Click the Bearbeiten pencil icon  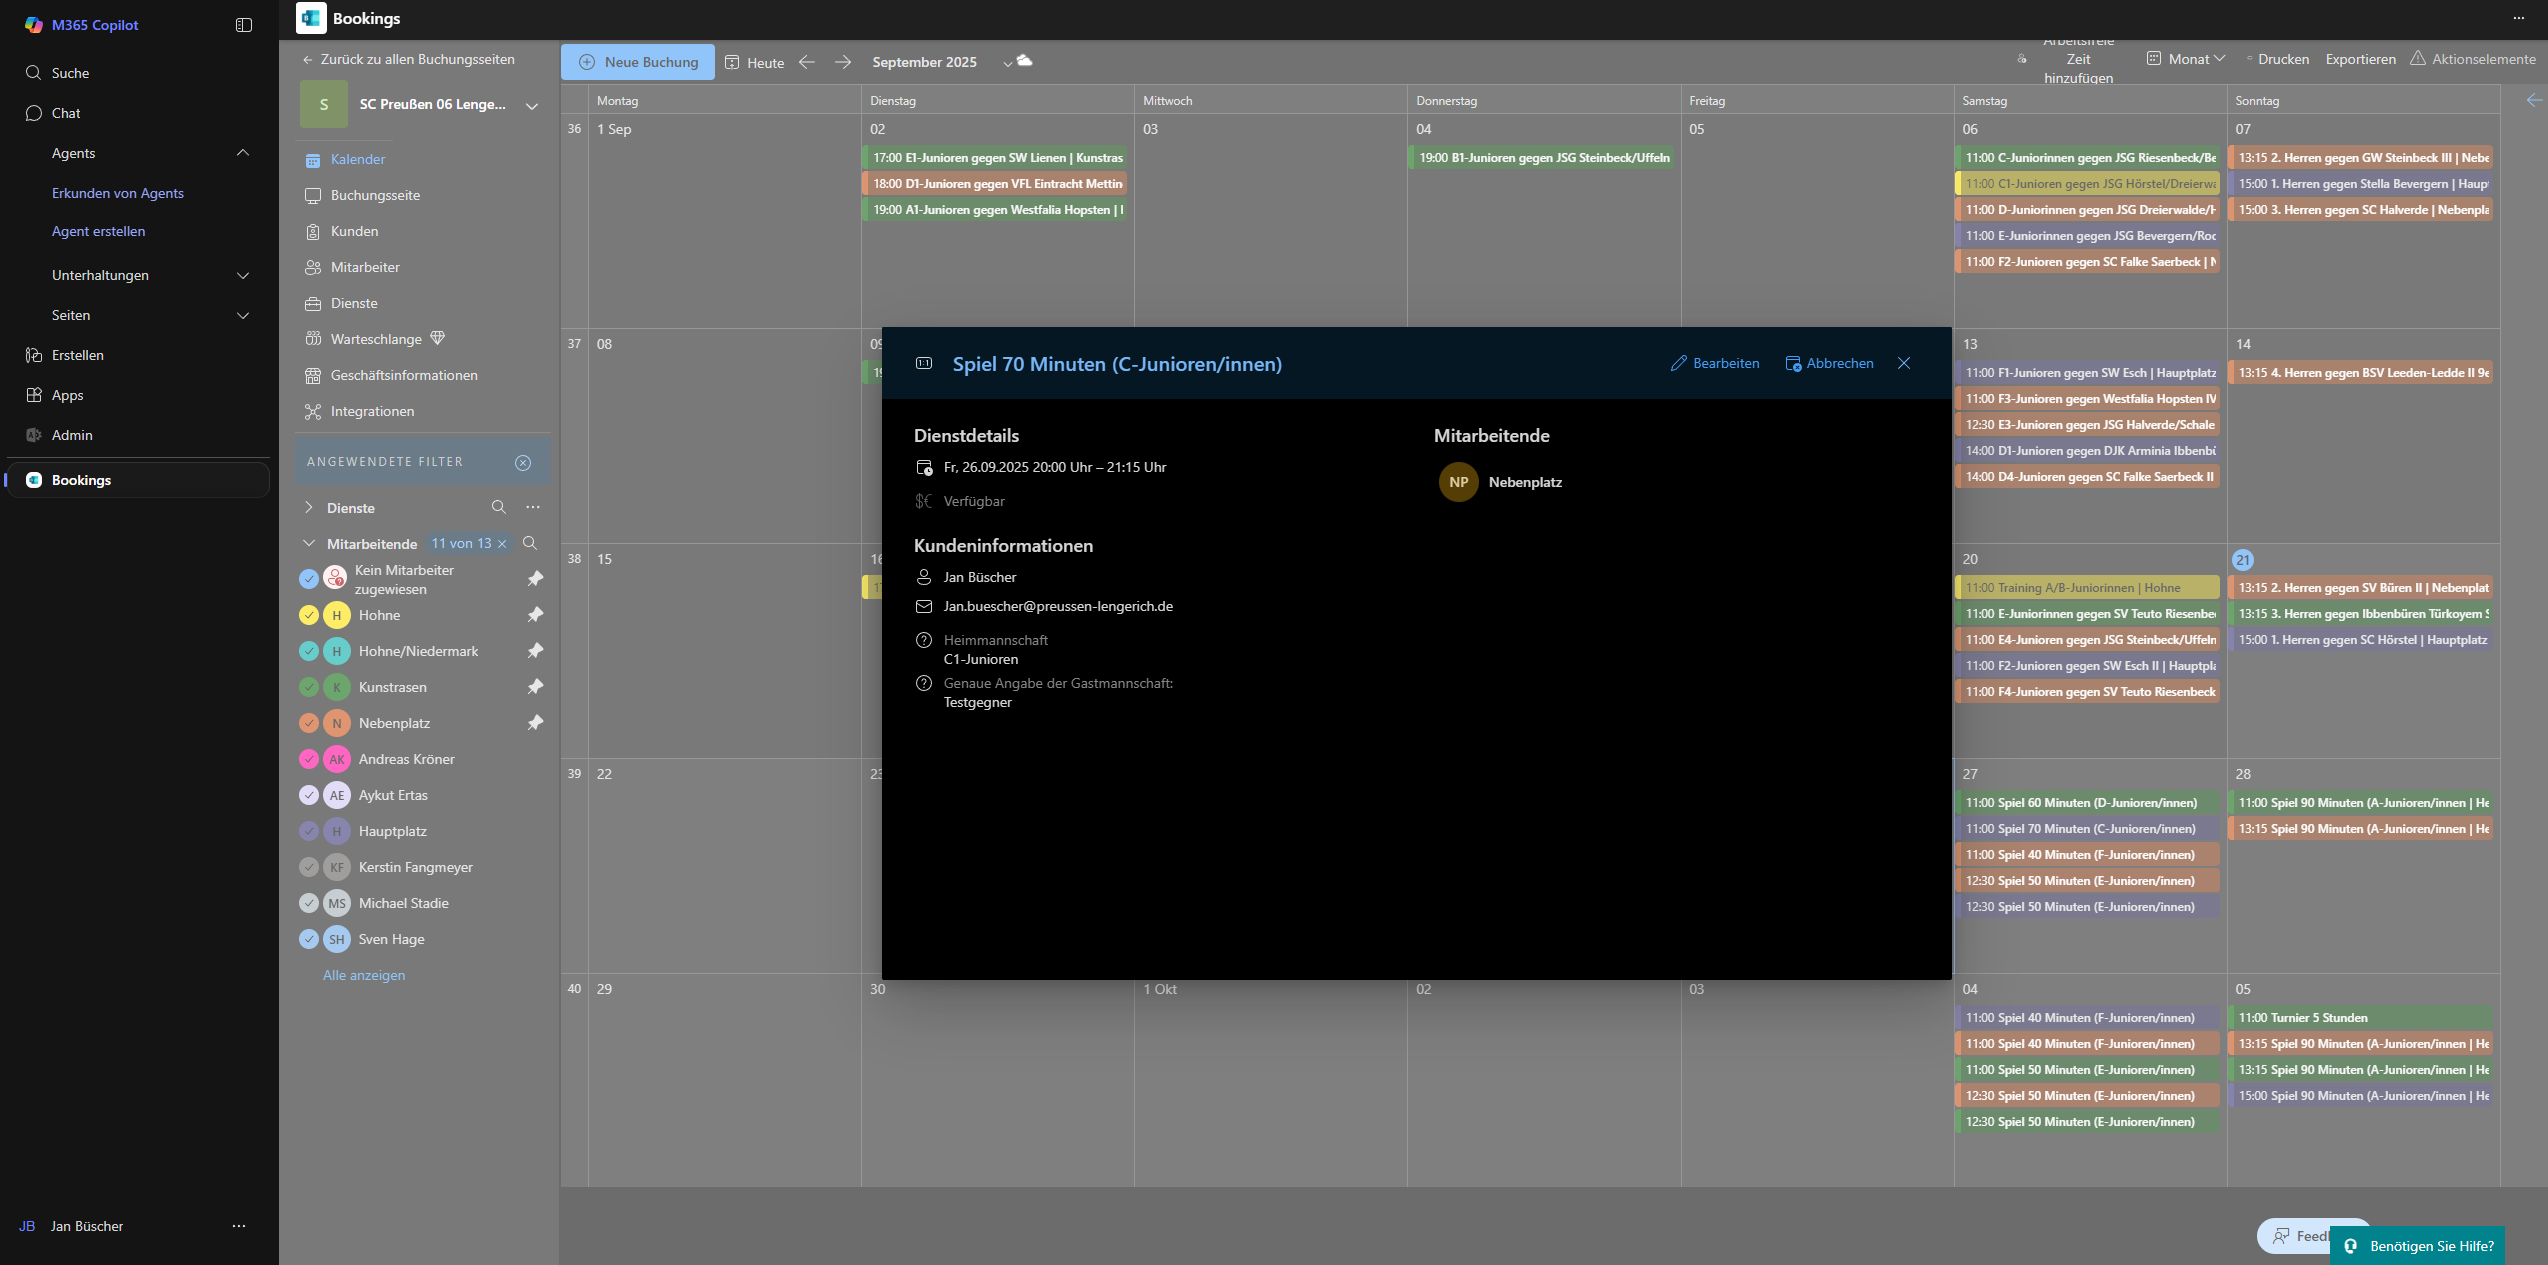click(1679, 363)
